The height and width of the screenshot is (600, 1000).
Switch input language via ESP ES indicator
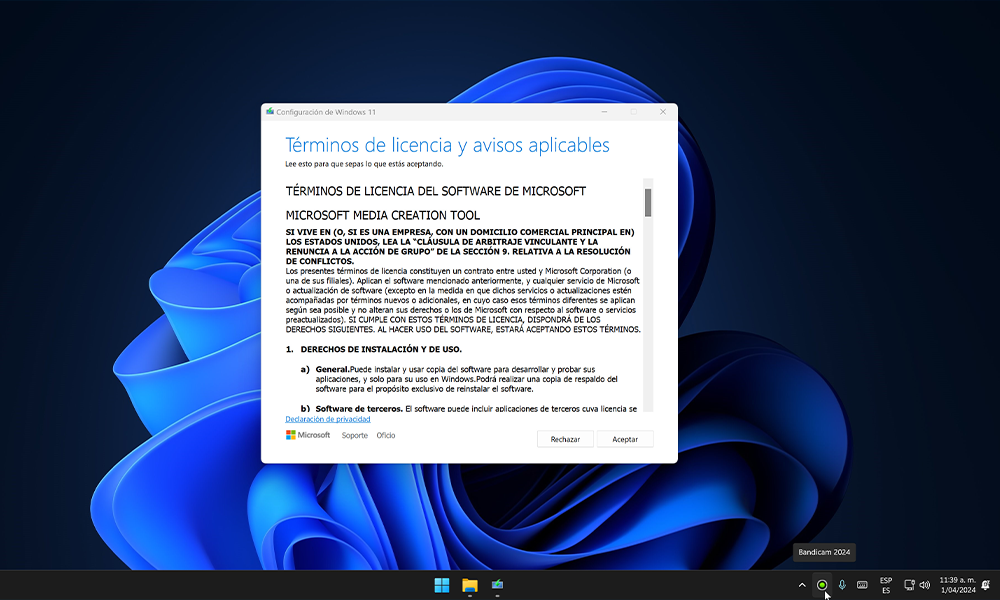886,585
